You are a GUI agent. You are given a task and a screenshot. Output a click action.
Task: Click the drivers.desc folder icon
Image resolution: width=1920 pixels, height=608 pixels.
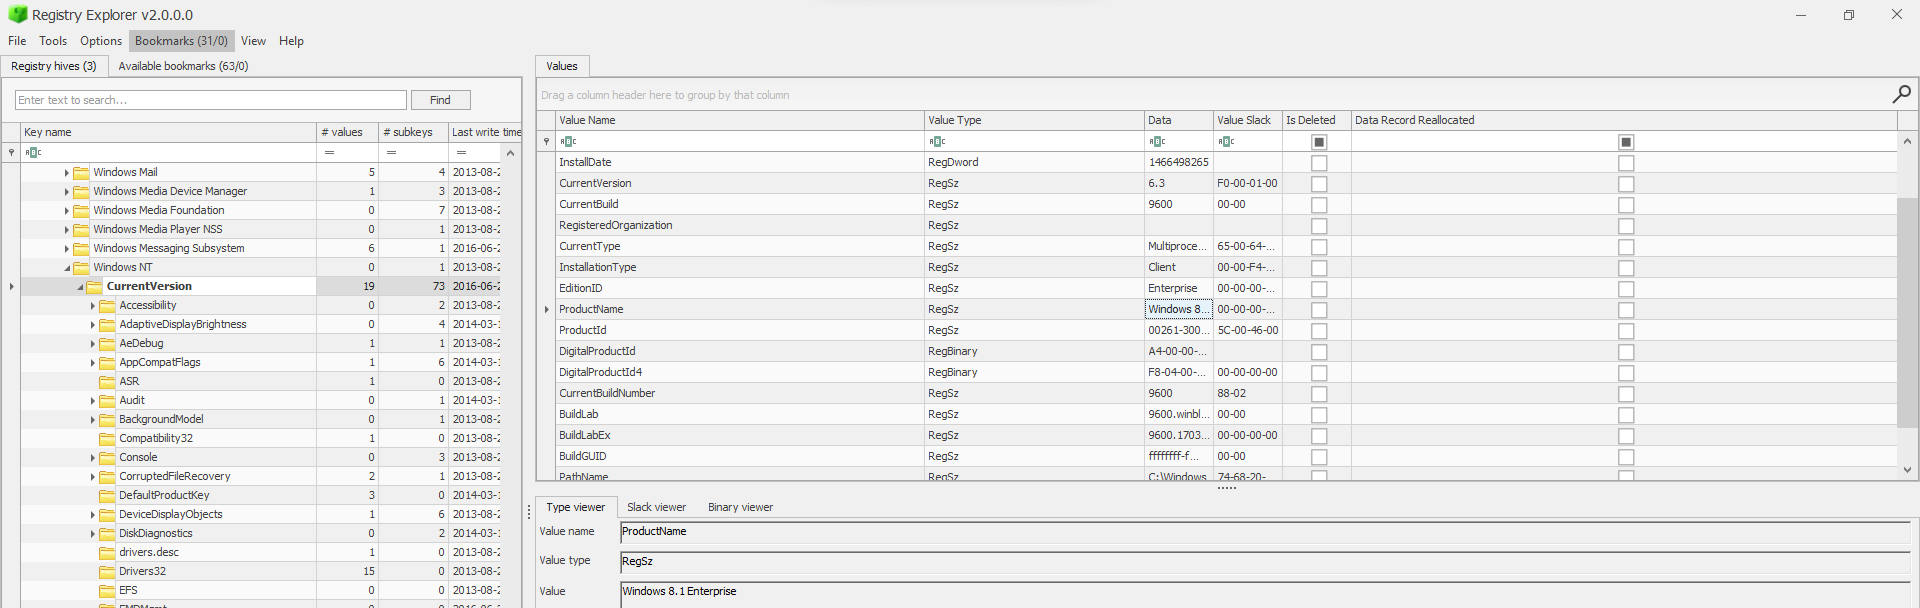click(108, 552)
